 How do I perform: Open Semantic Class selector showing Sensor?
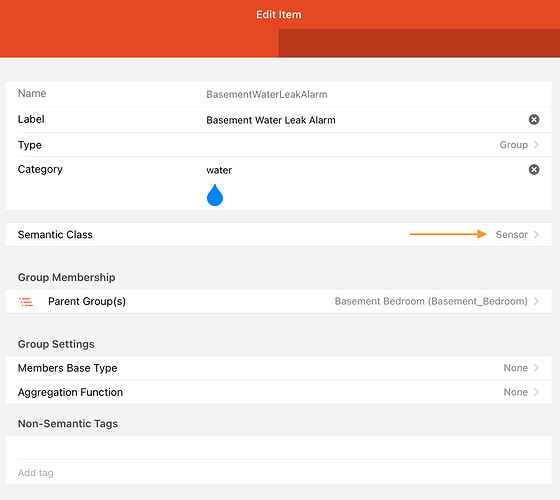click(x=279, y=235)
